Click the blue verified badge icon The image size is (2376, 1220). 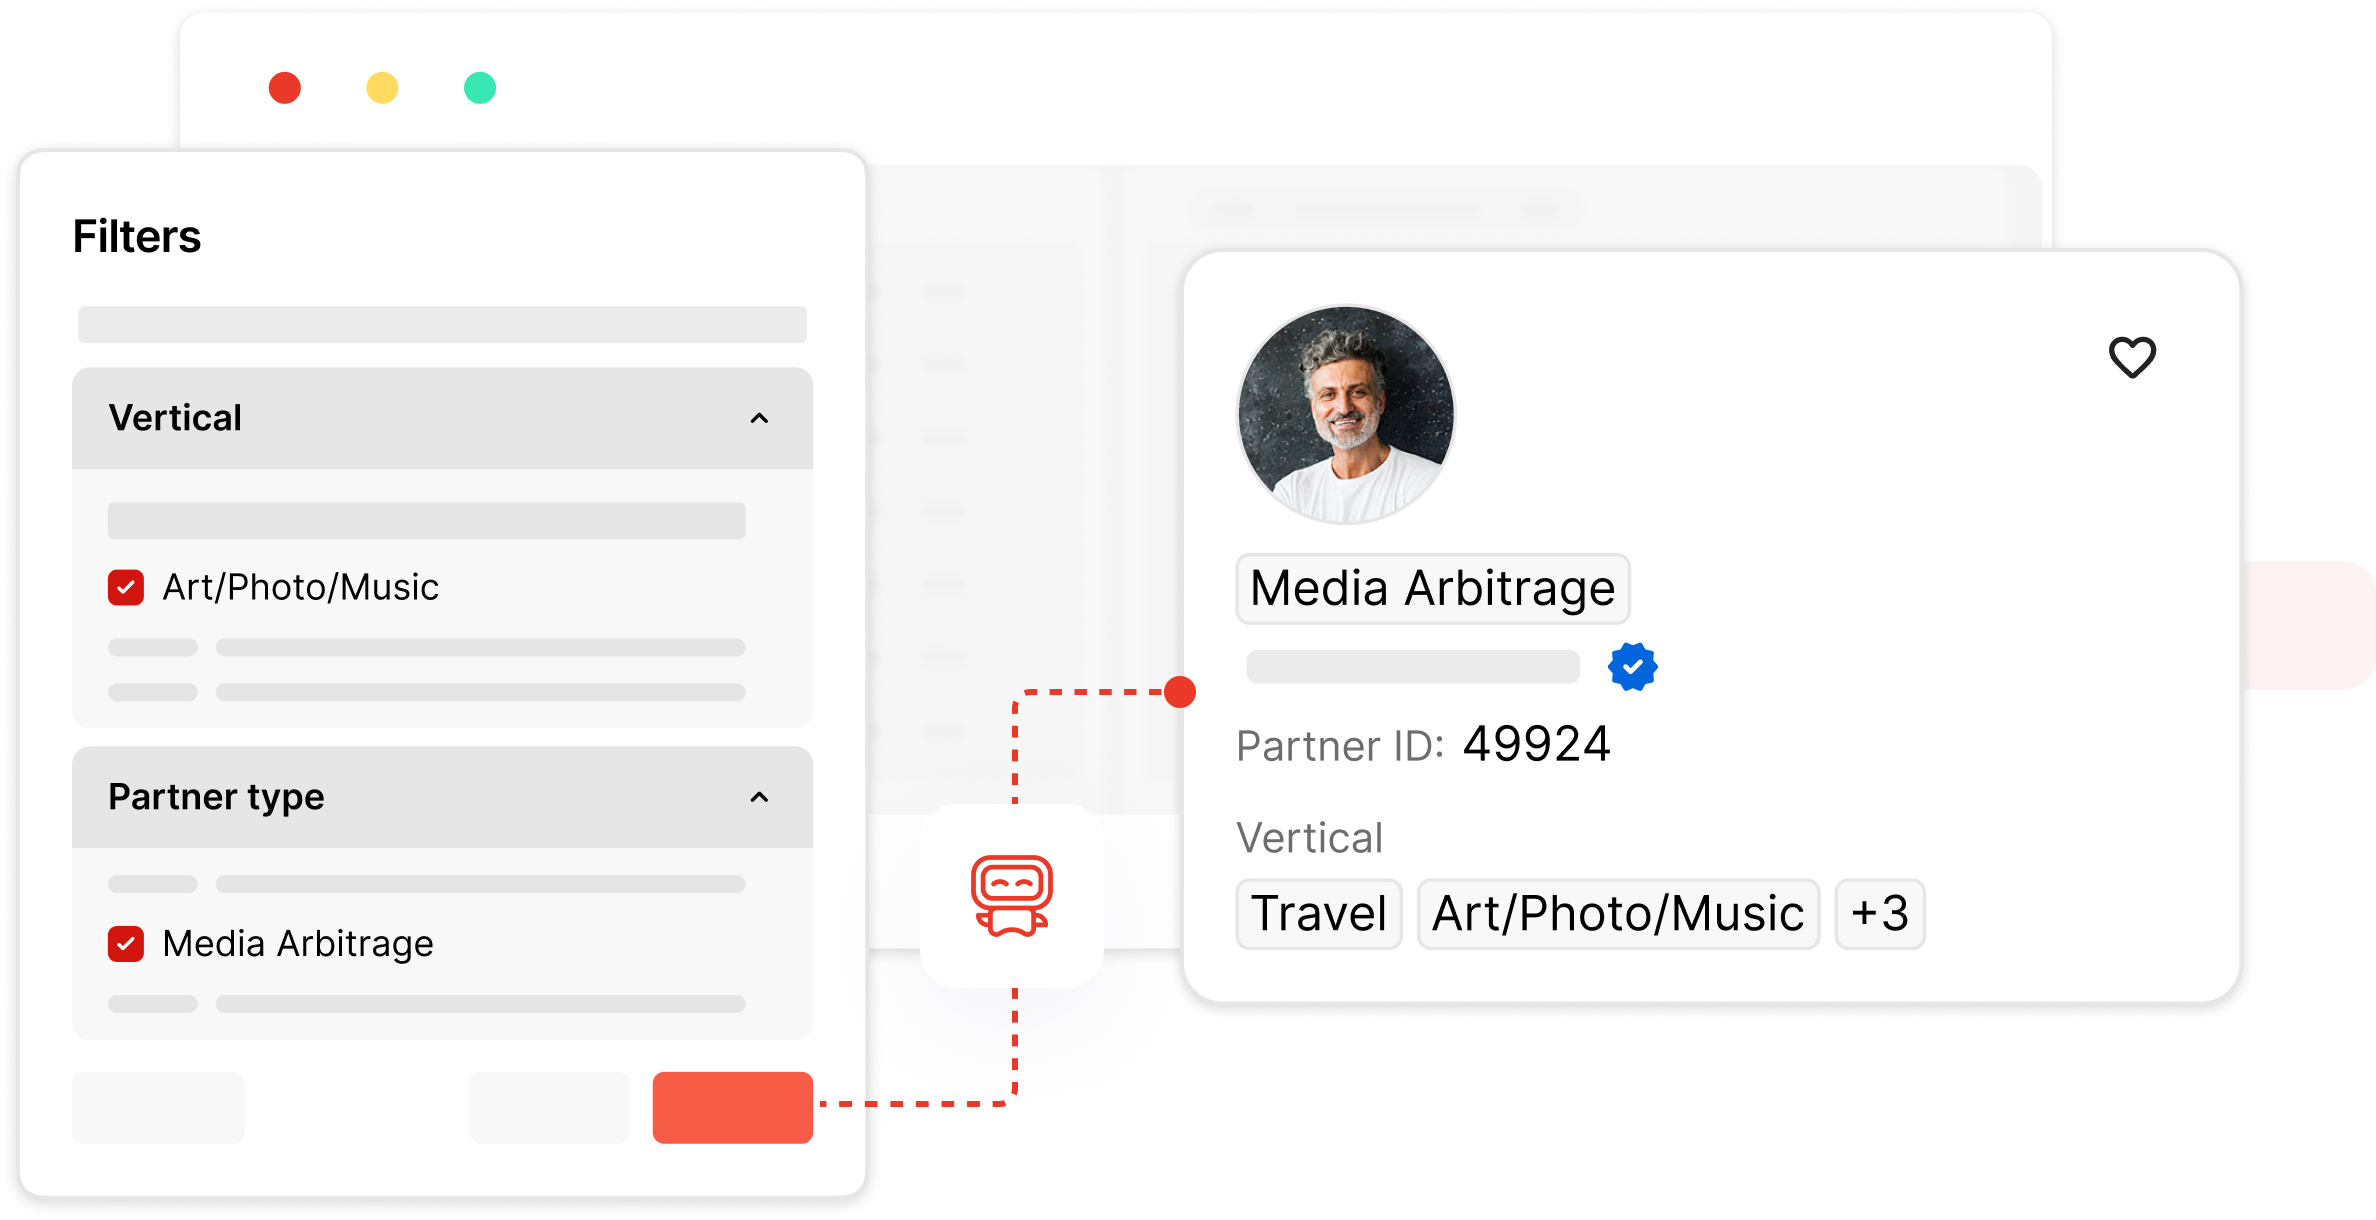pos(1632,667)
